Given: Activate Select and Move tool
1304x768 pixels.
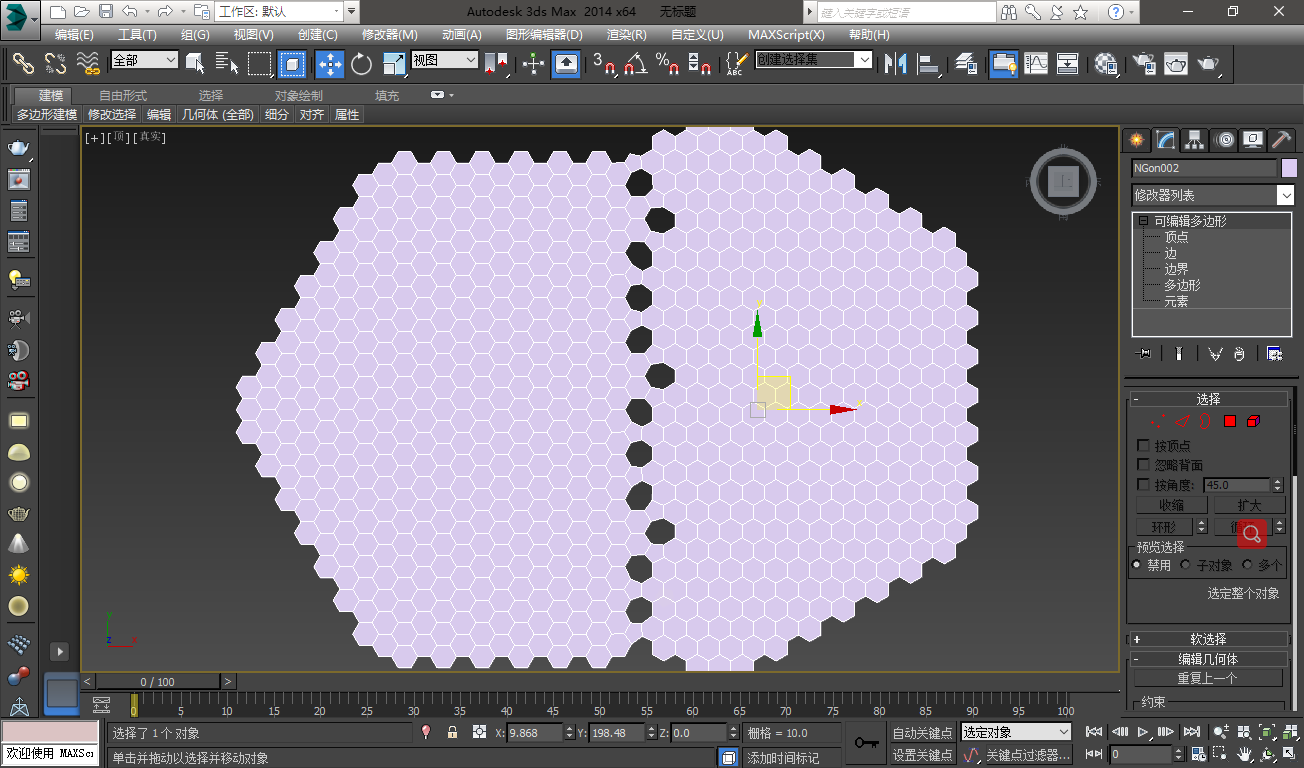Looking at the screenshot, I should [329, 63].
